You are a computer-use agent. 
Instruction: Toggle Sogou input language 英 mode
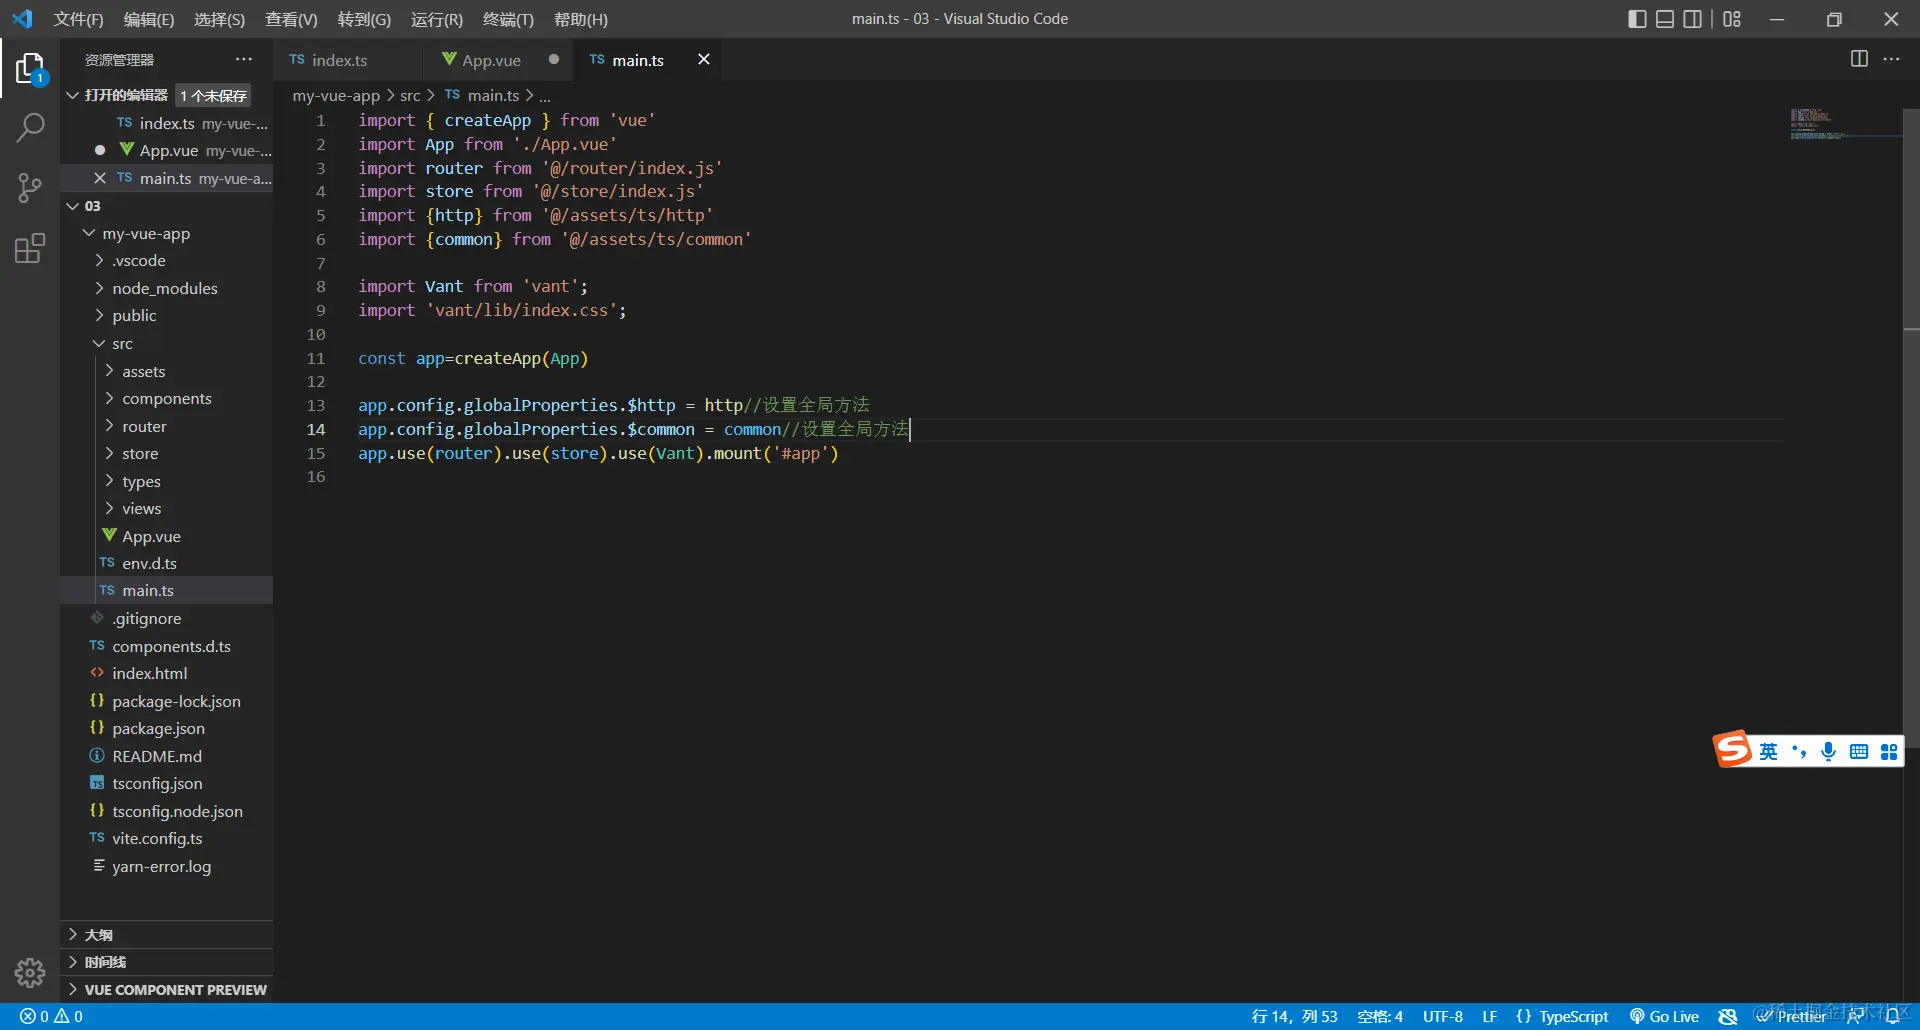click(x=1768, y=751)
